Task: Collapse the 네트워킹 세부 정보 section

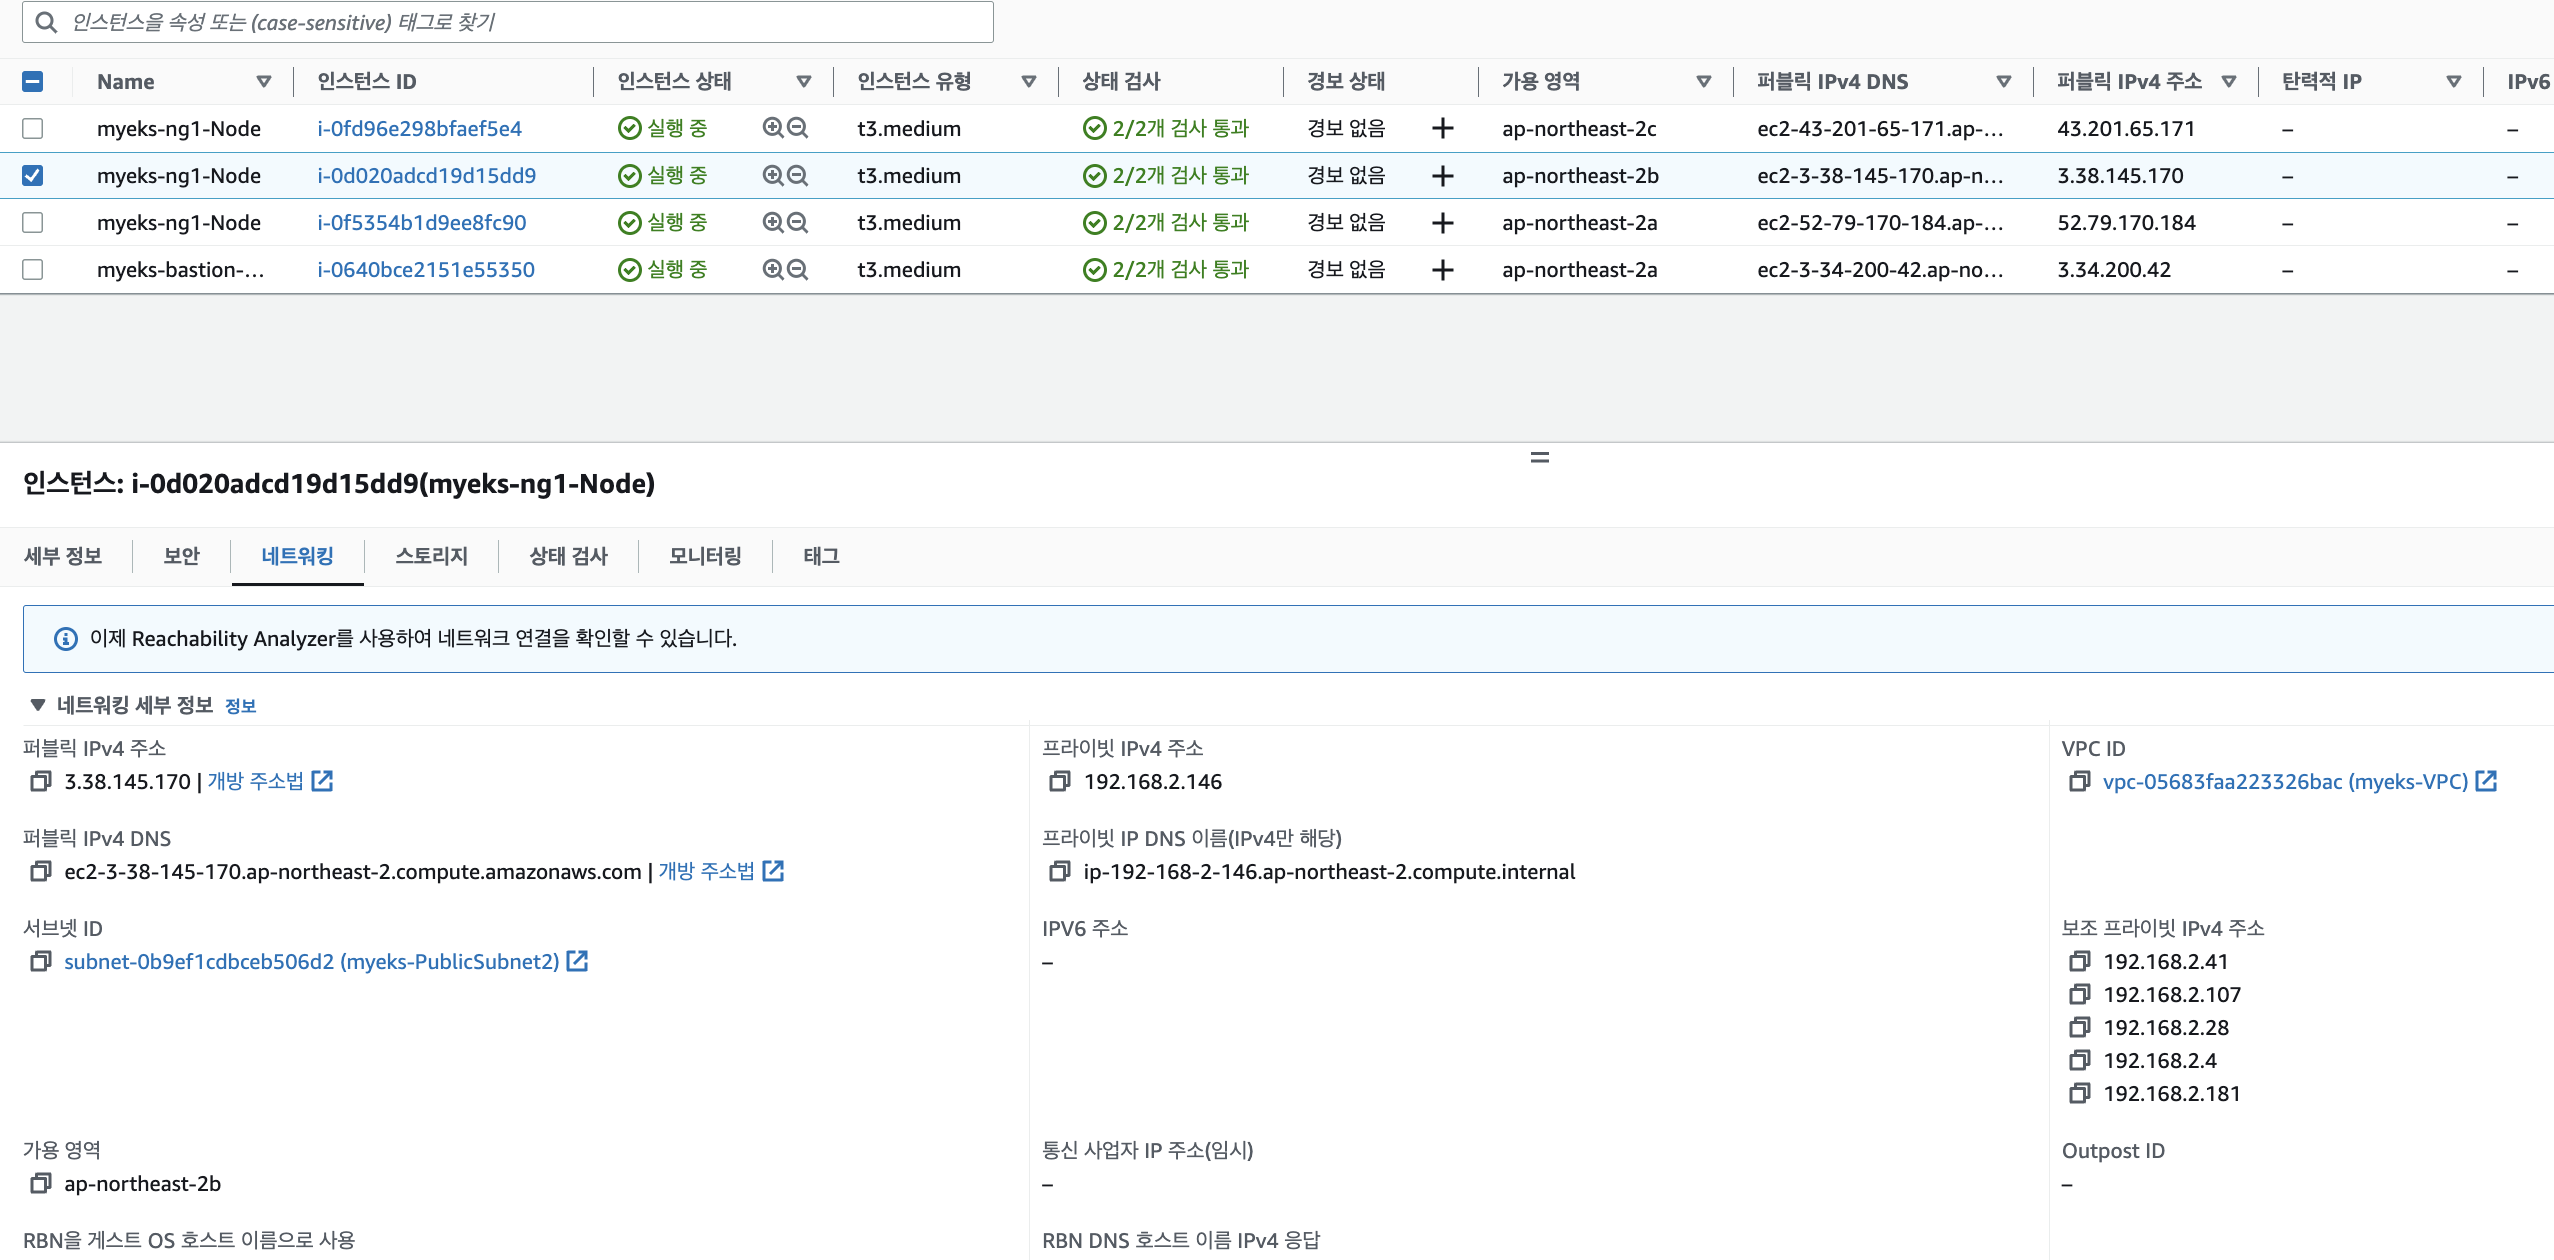Action: coord(38,705)
